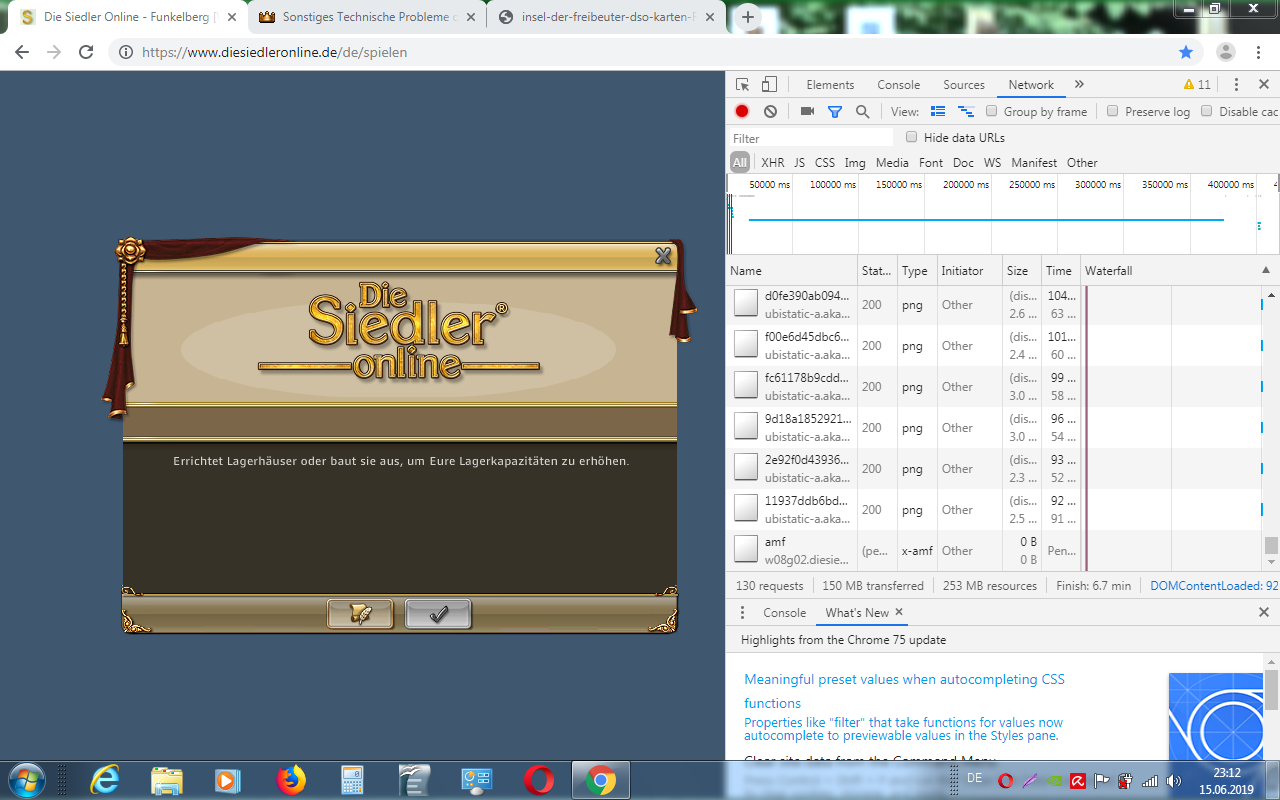
Task: Sort by the Size column header
Action: [x=1021, y=271]
